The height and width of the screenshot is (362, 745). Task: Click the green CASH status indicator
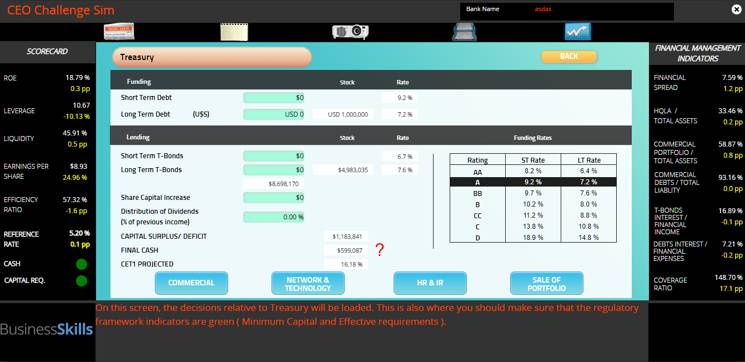81,264
